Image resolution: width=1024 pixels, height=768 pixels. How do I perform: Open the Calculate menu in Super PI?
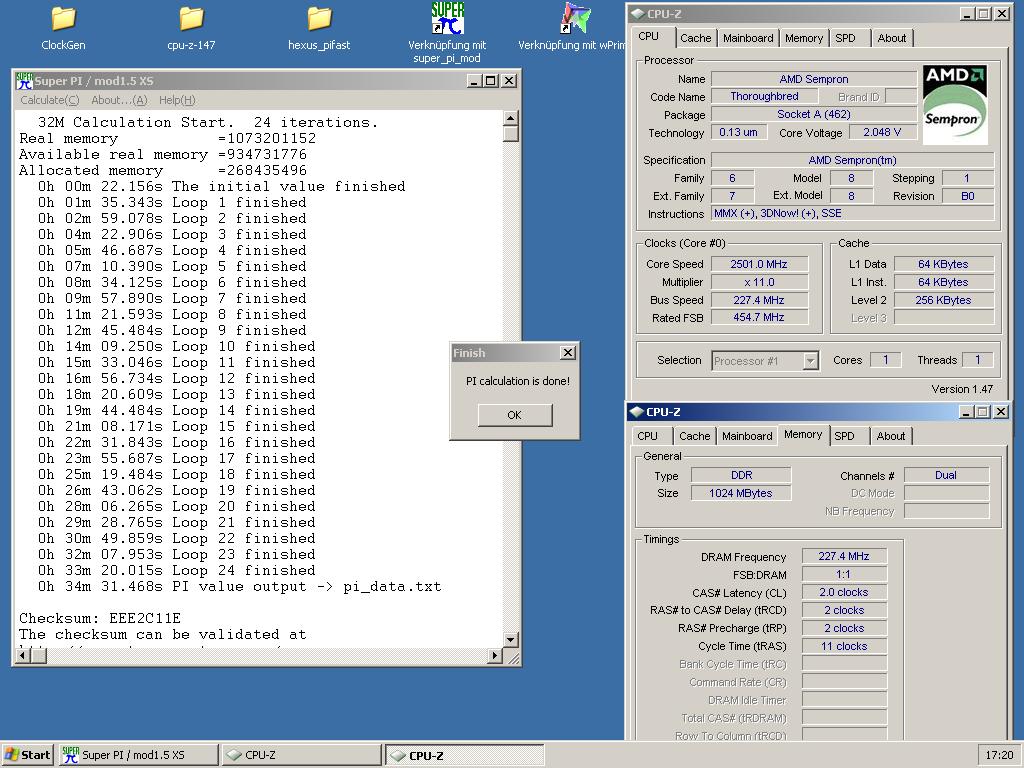(x=50, y=100)
